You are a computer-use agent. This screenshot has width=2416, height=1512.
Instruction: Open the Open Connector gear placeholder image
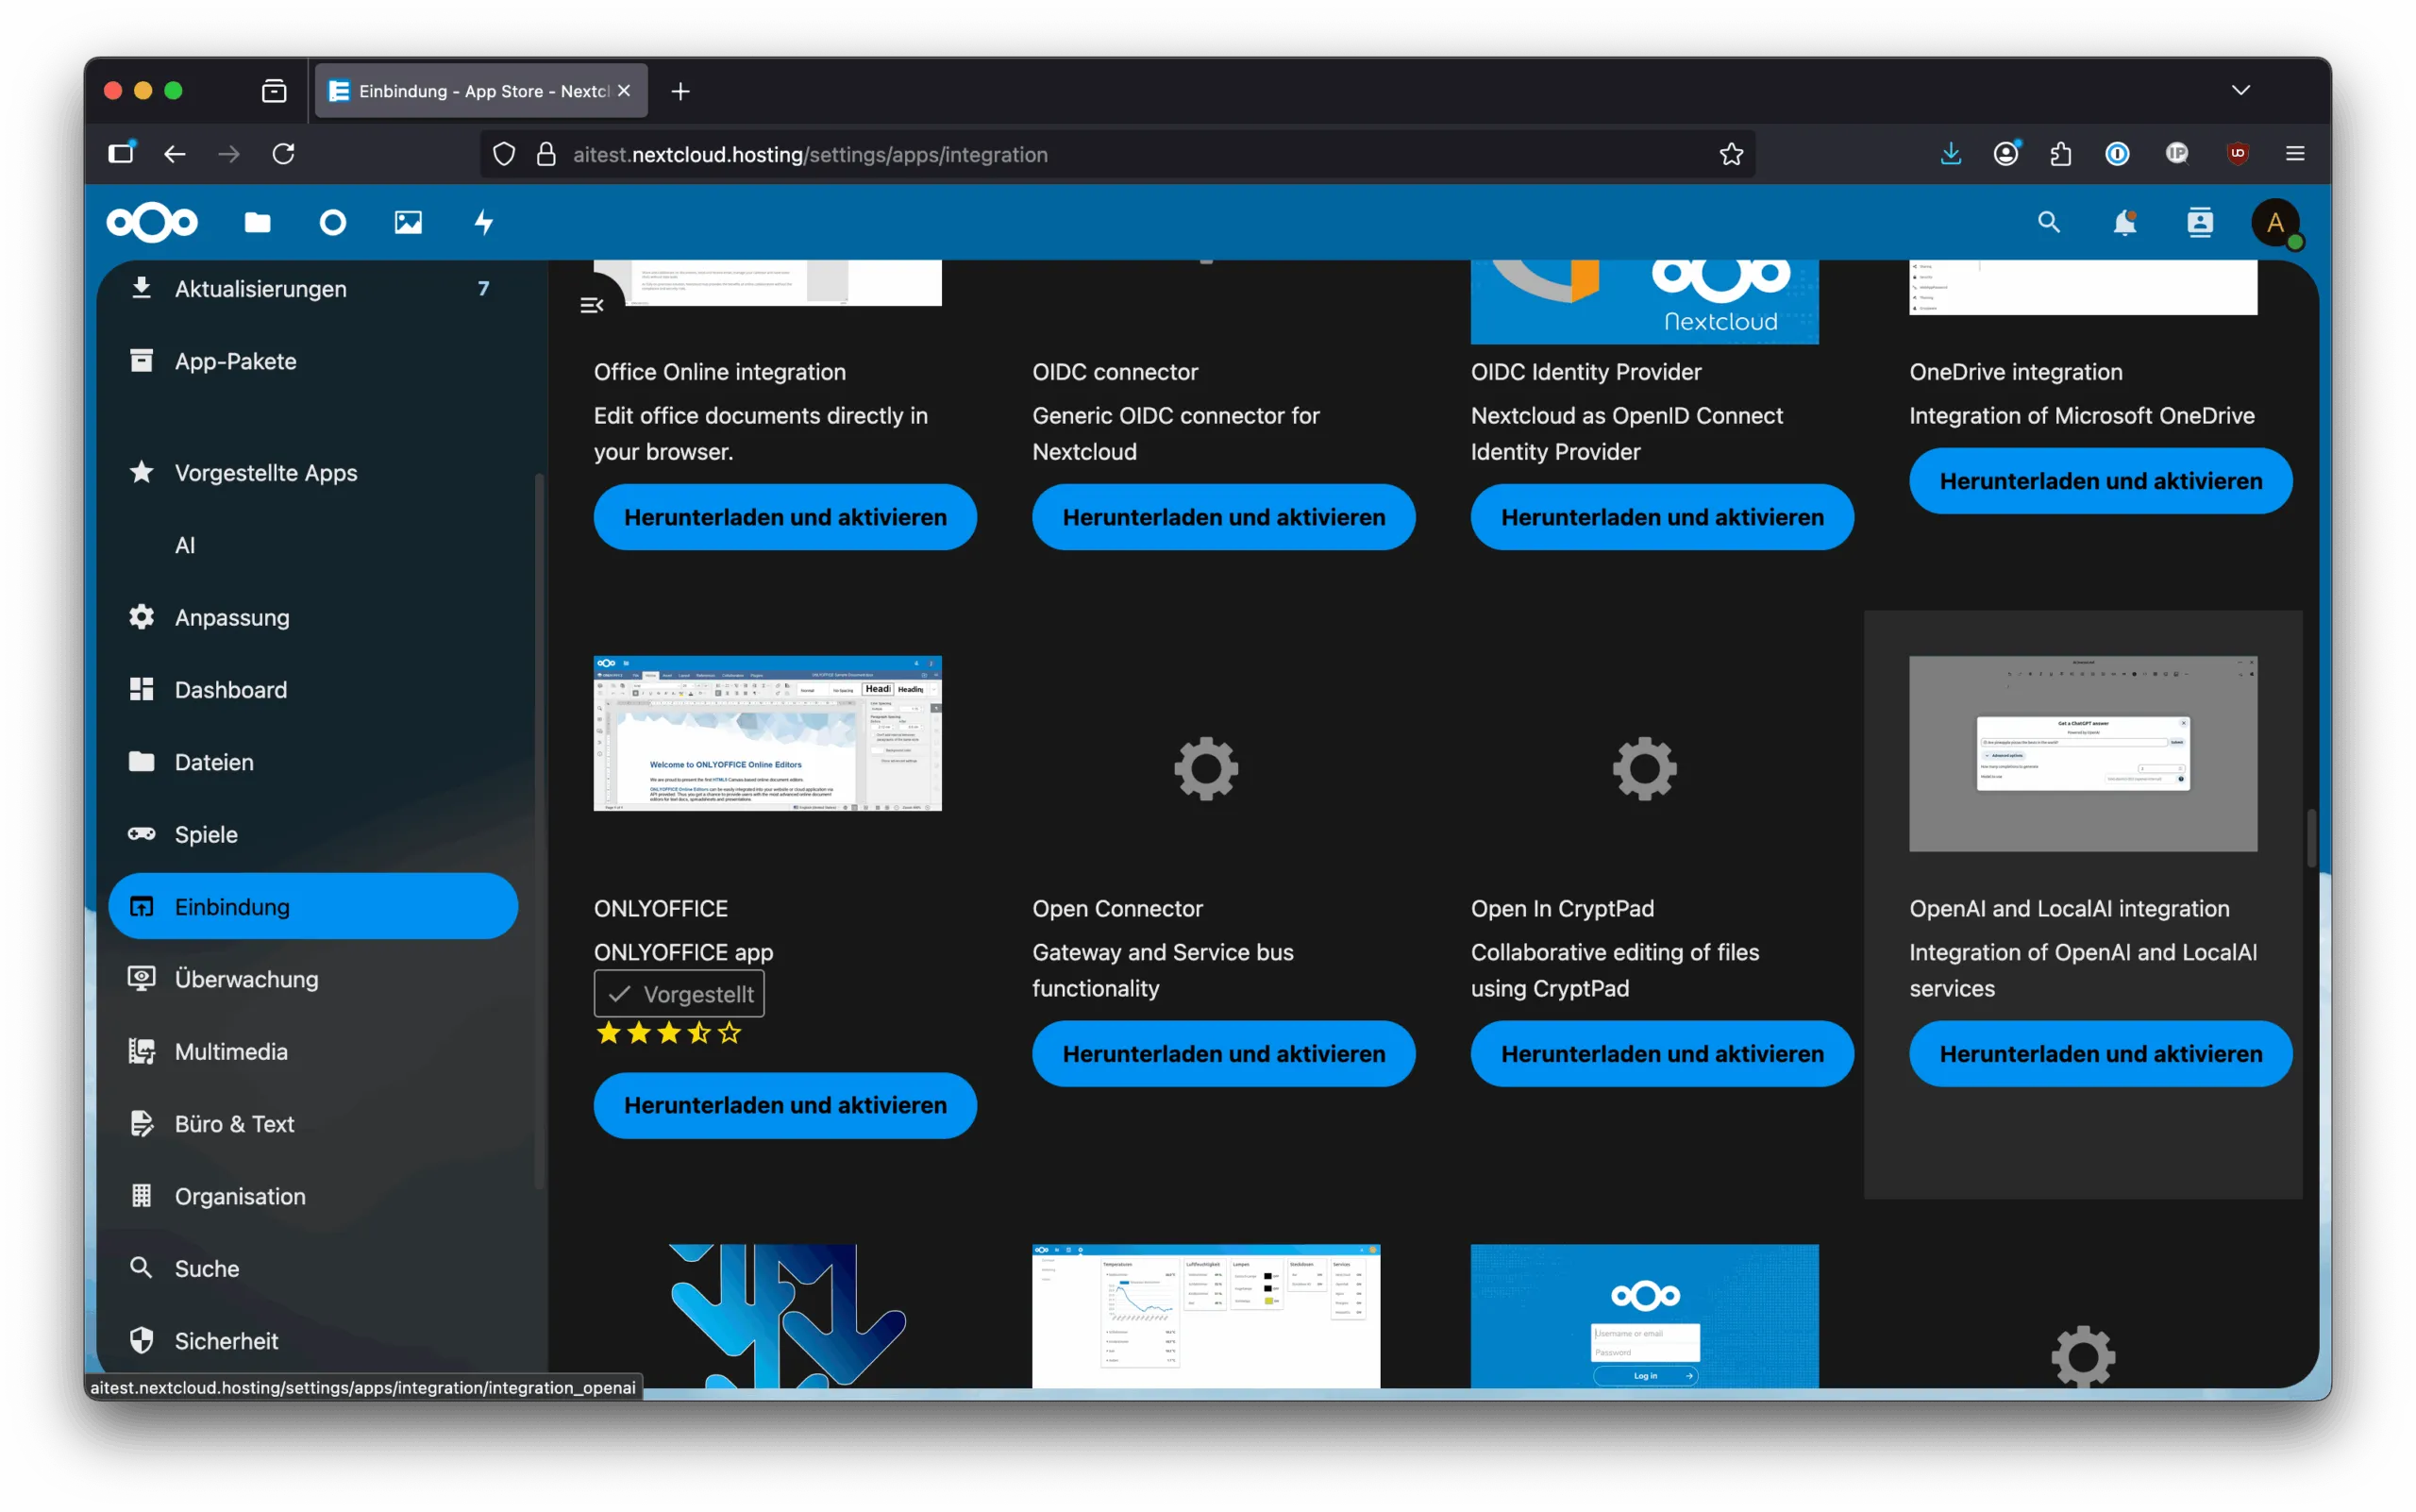(x=1206, y=768)
